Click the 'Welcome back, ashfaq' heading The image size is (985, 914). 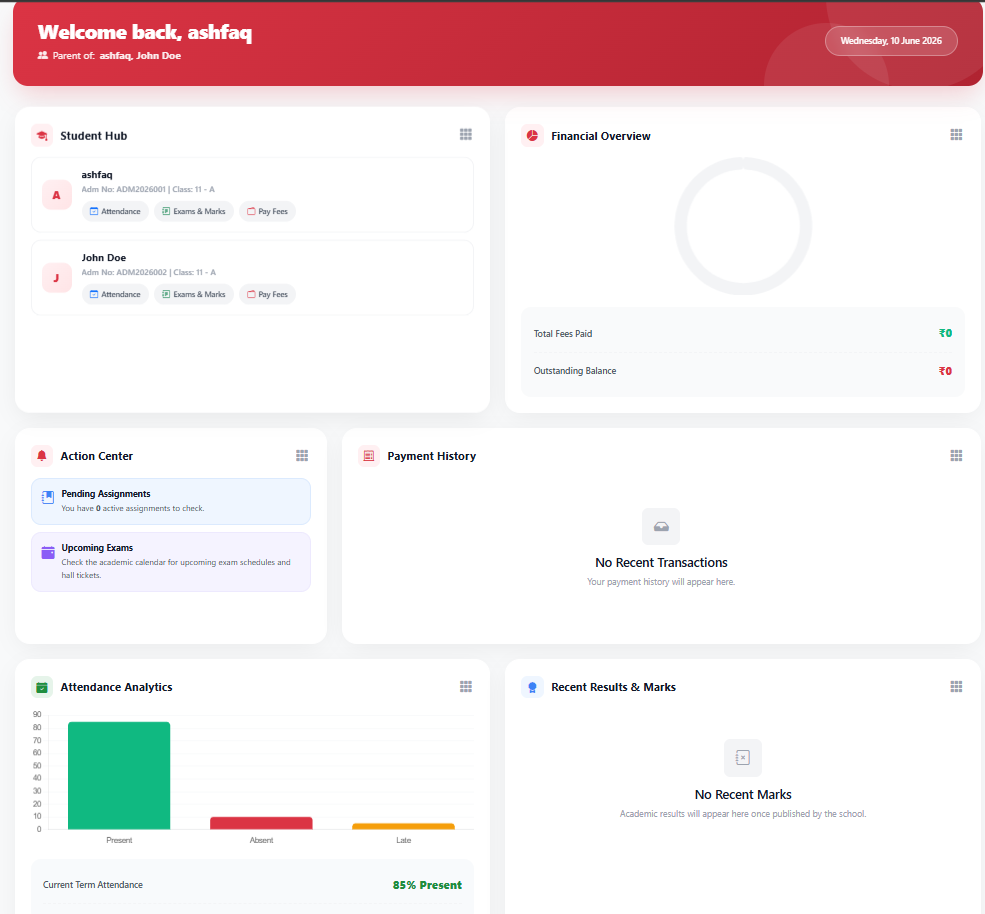point(145,32)
